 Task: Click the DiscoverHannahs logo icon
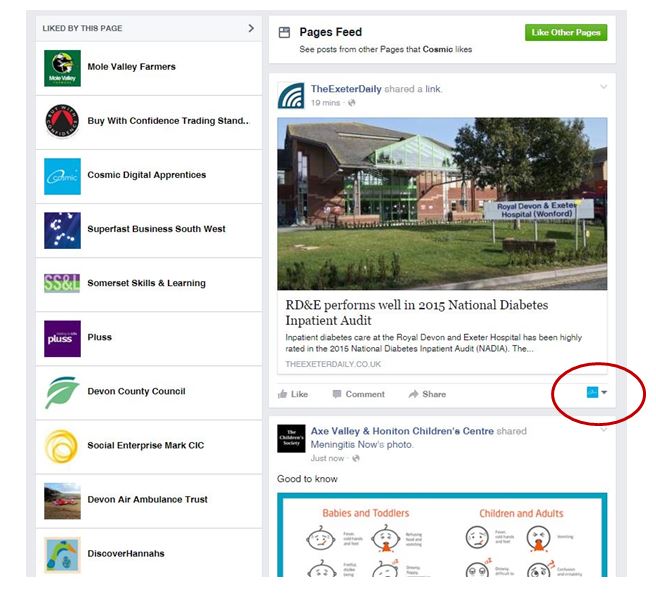62,555
